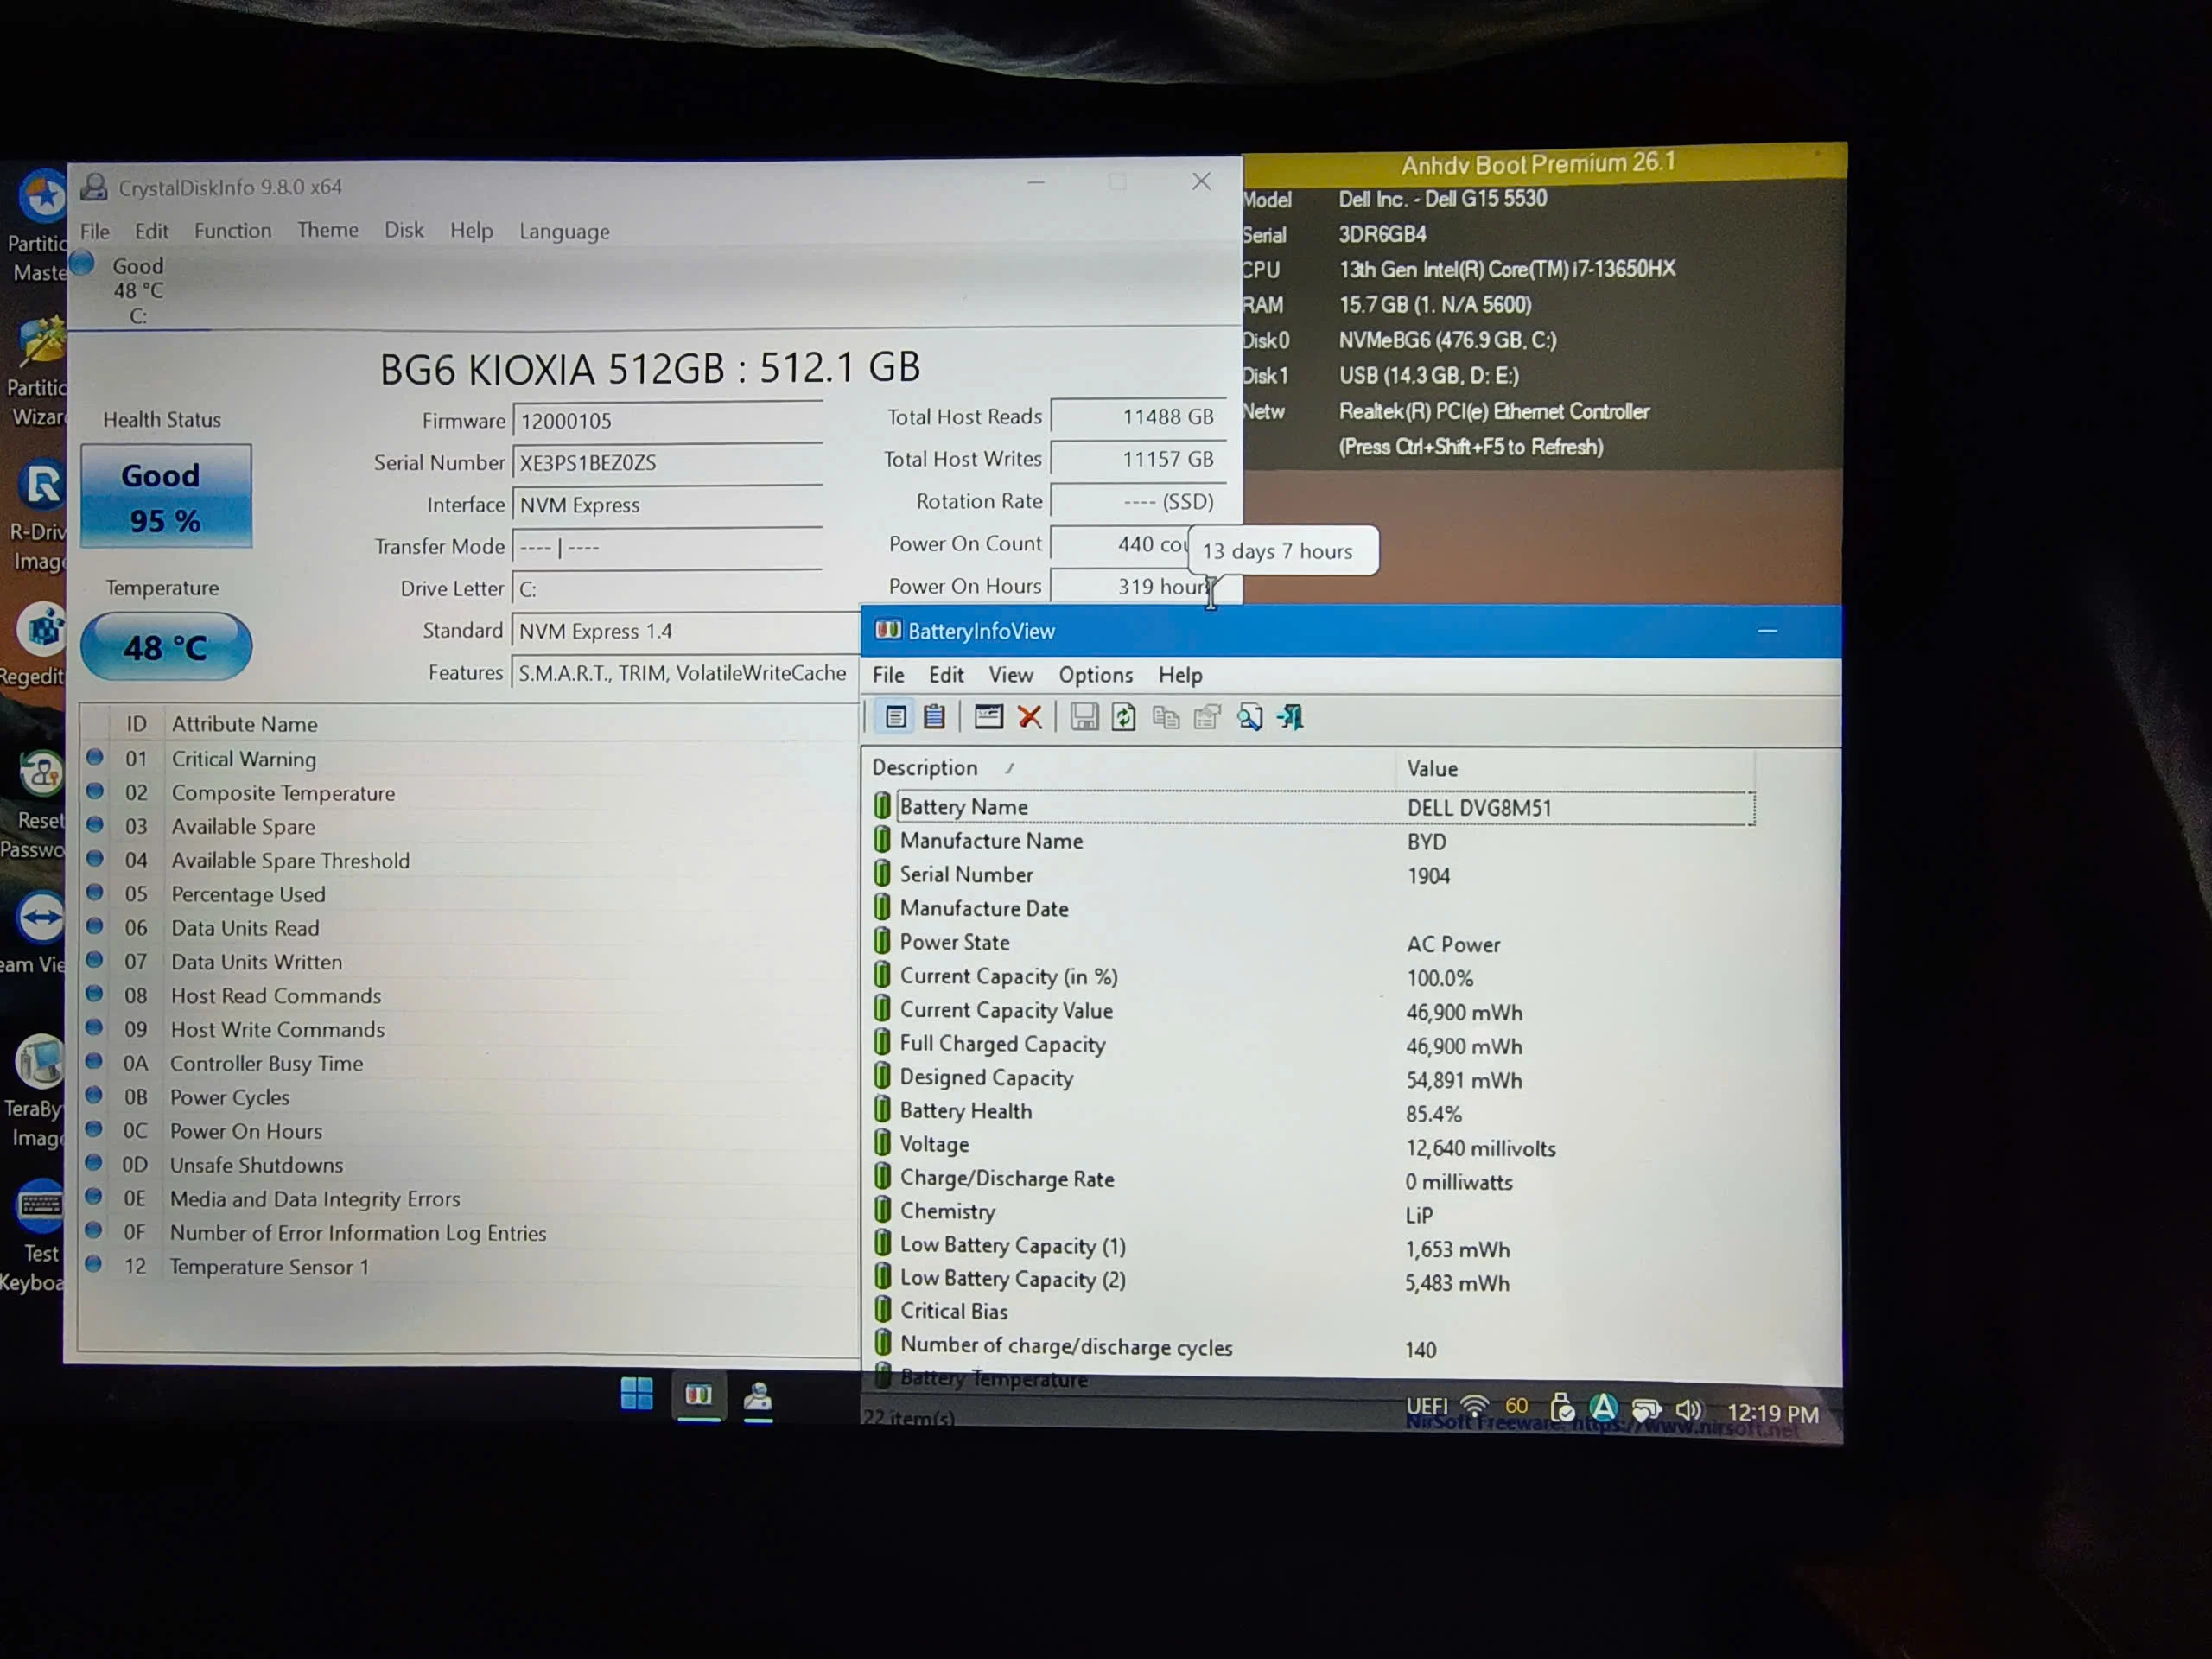Open BatteryInfoView View menu
Screen dimensions: 2212x1659
point(1011,675)
